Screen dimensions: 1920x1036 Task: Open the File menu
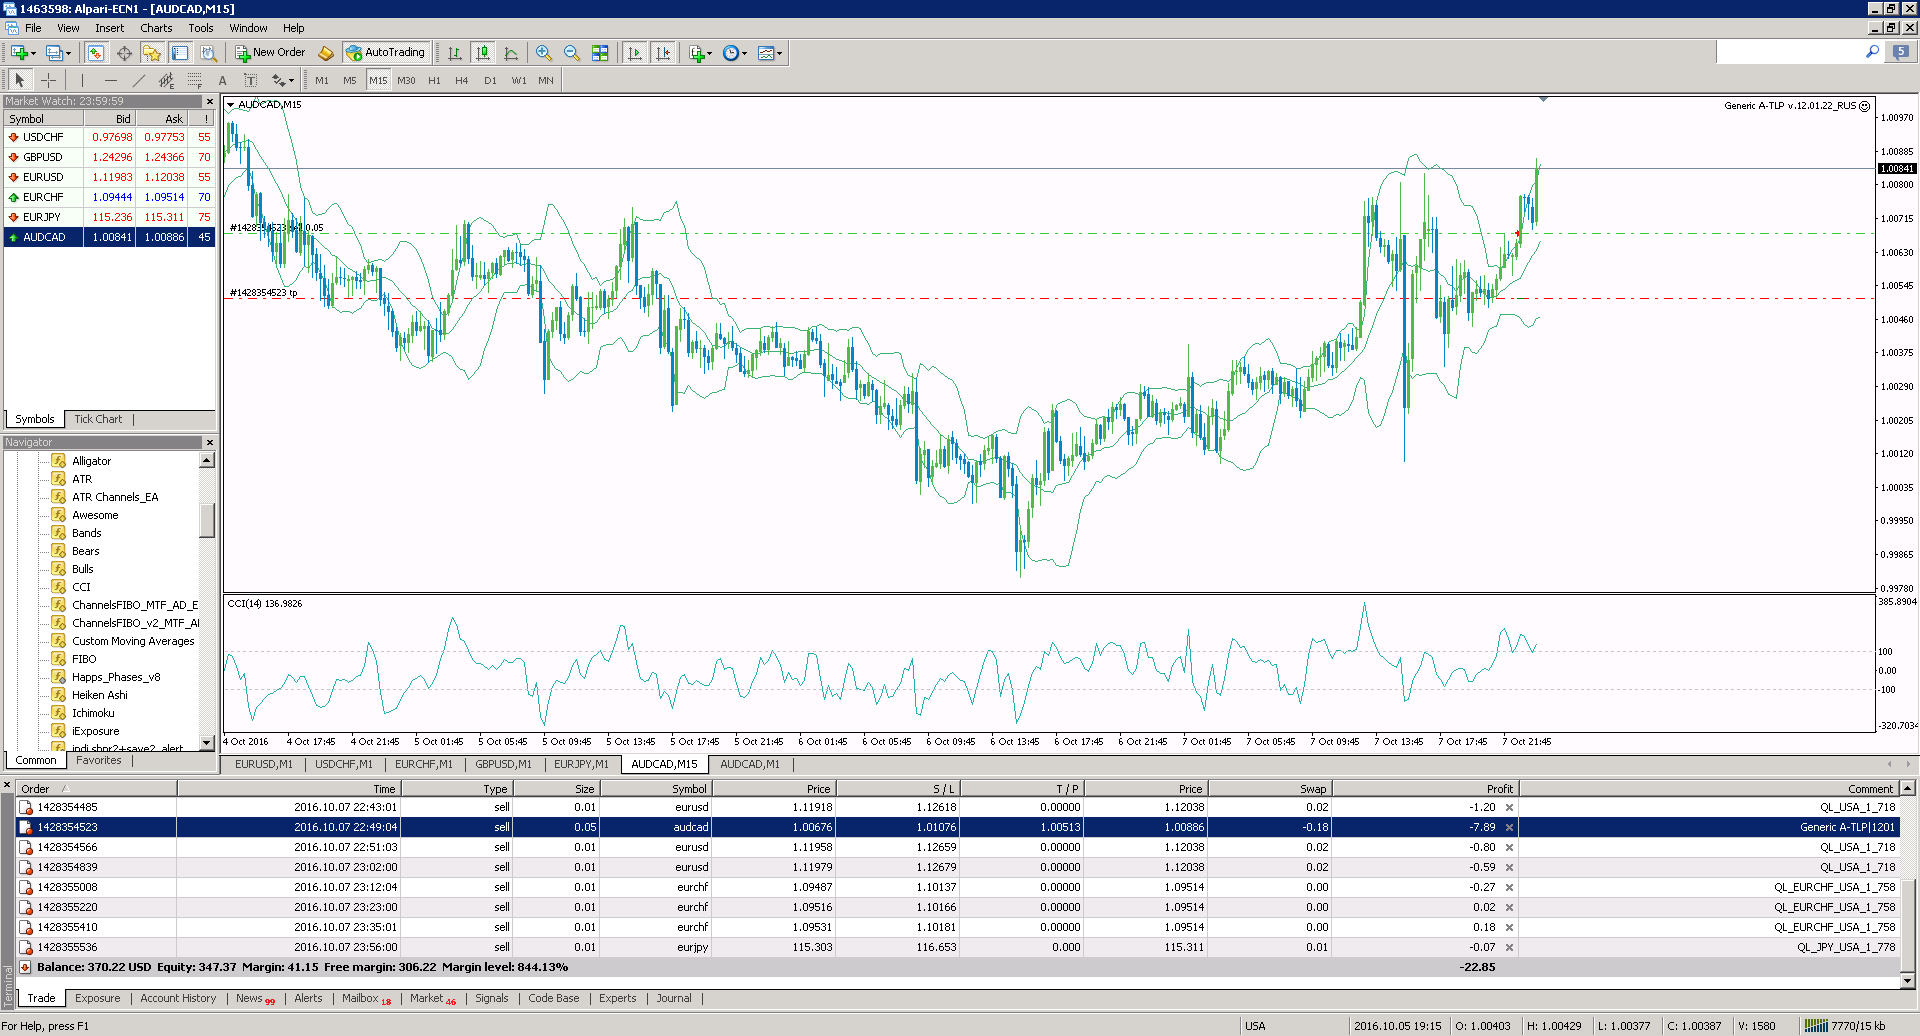click(x=33, y=28)
